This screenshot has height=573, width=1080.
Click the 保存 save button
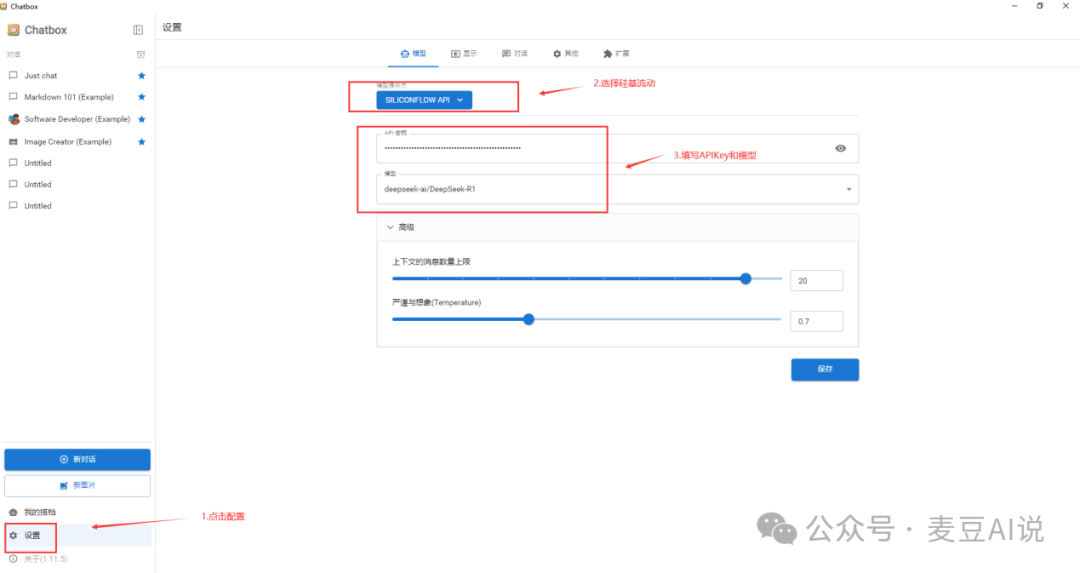click(x=824, y=369)
